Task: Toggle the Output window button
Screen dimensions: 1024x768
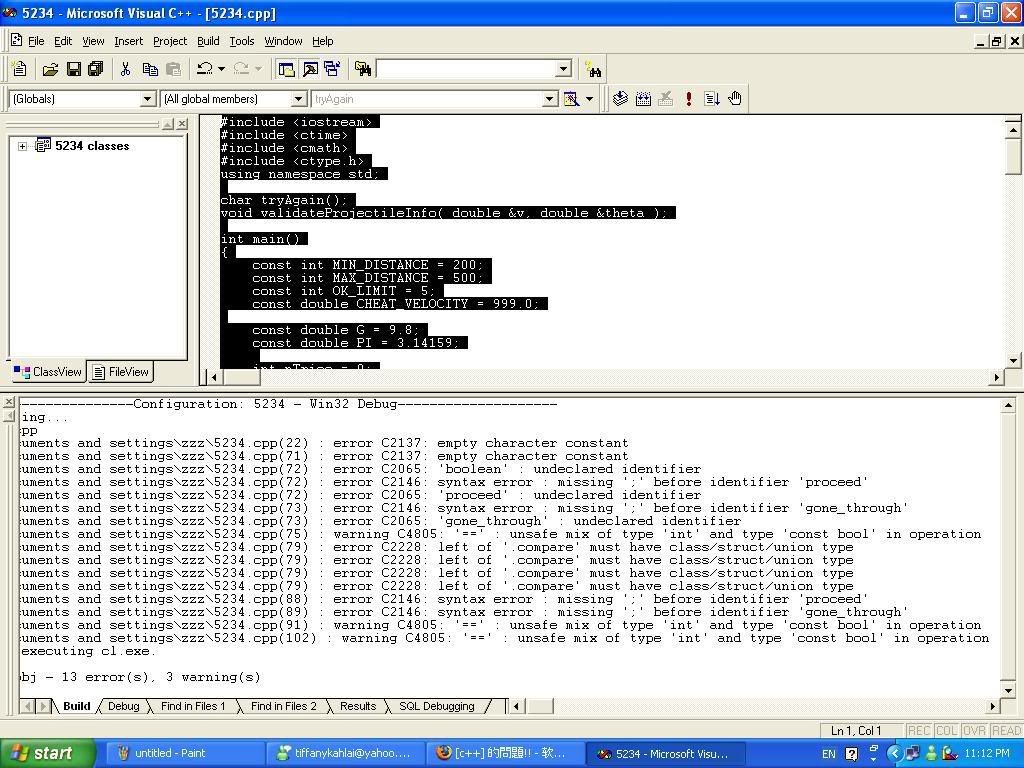Action: point(310,69)
